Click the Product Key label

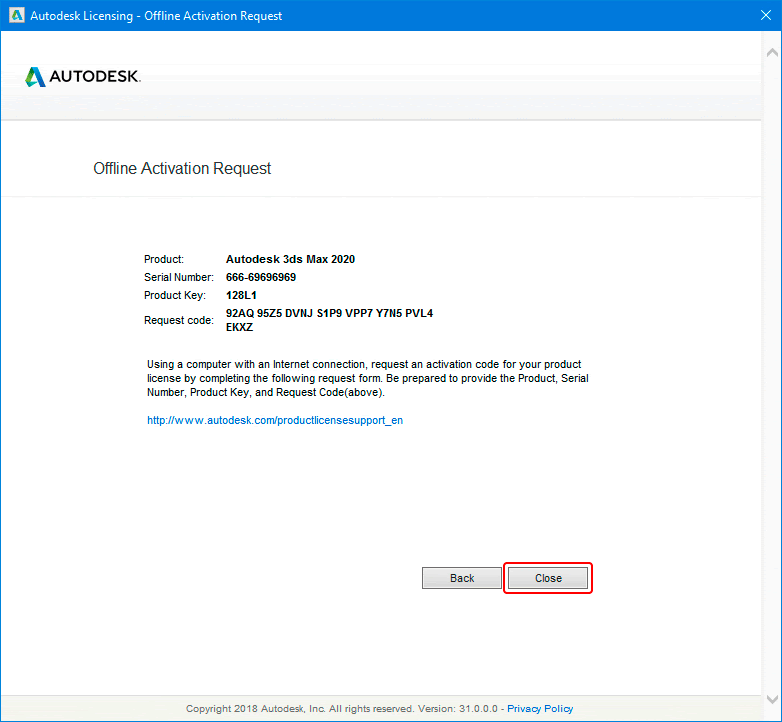175,295
